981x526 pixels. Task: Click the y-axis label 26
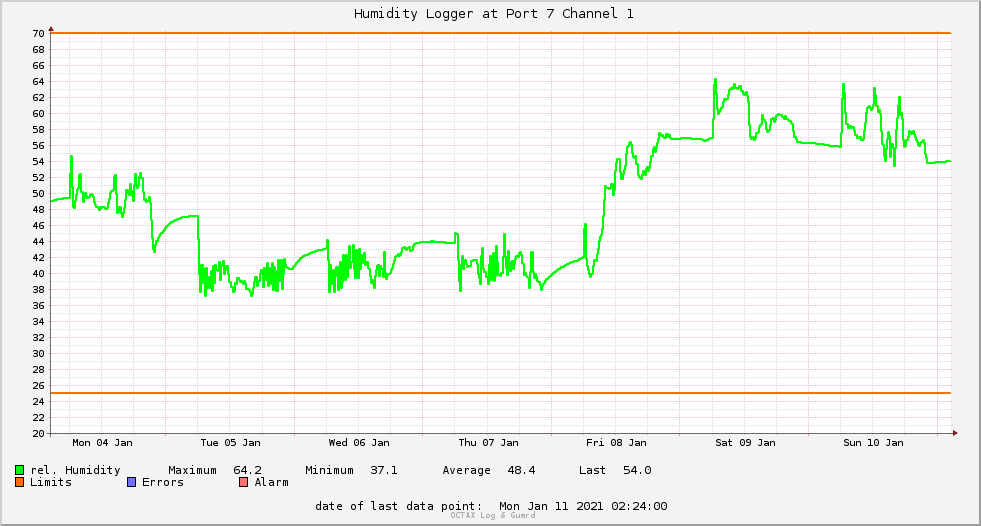coord(39,386)
